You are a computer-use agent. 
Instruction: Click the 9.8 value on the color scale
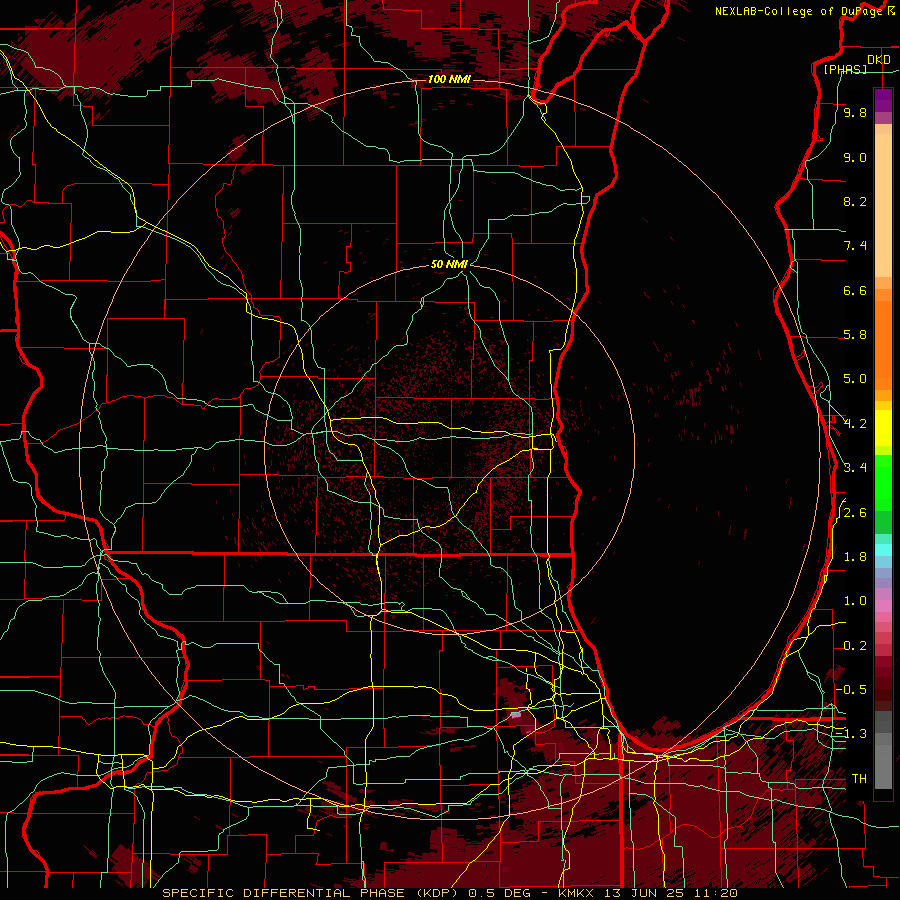pyautogui.click(x=855, y=112)
